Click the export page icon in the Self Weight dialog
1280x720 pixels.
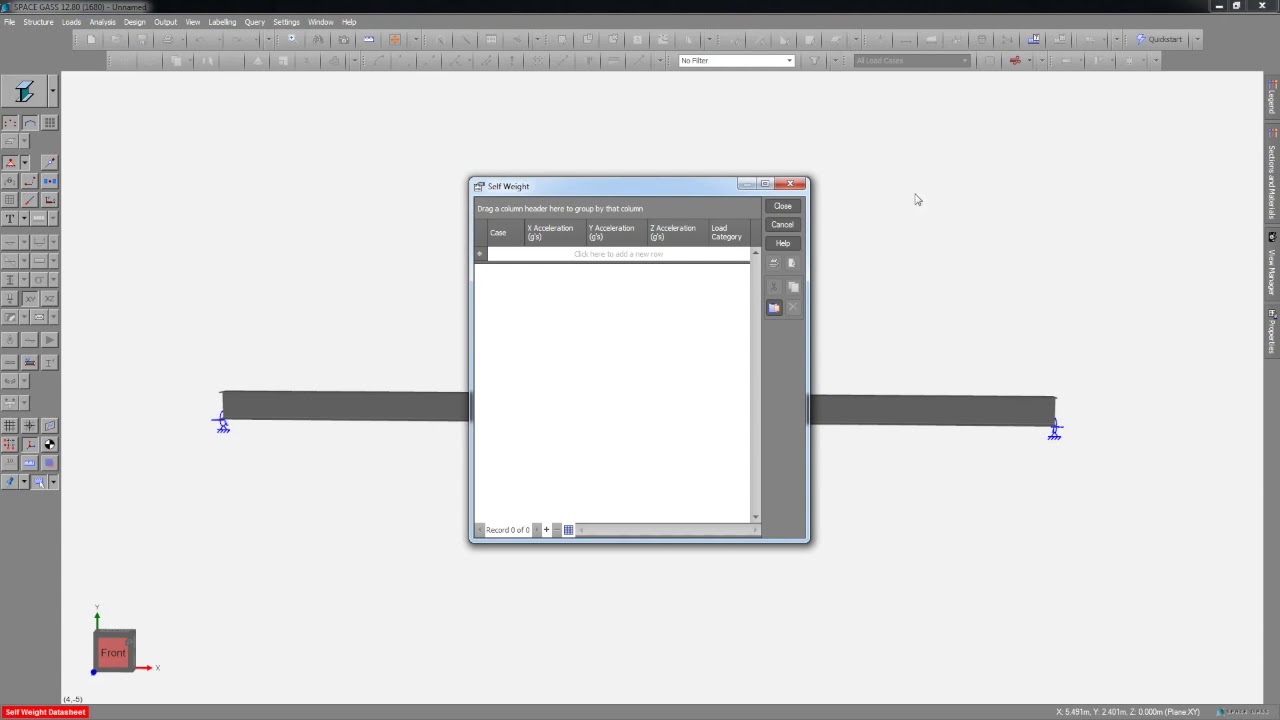pyautogui.click(x=792, y=264)
